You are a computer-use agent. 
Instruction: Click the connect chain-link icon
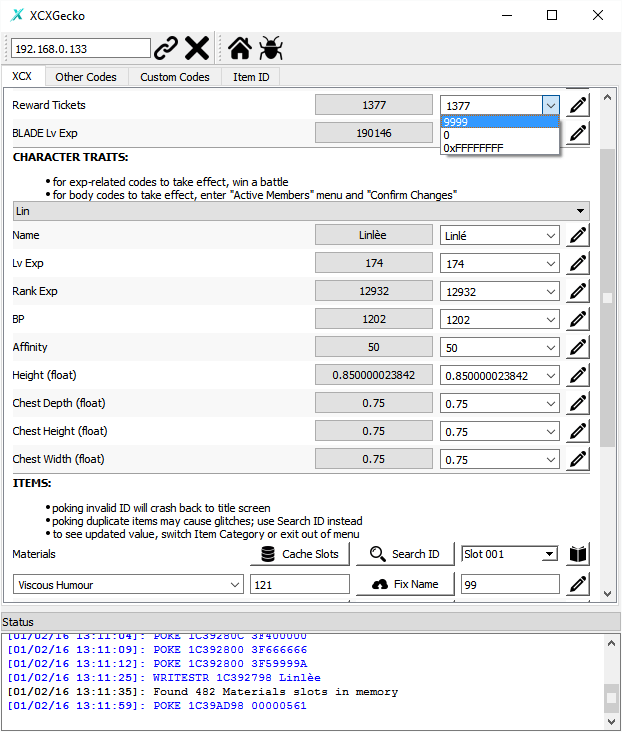(166, 48)
